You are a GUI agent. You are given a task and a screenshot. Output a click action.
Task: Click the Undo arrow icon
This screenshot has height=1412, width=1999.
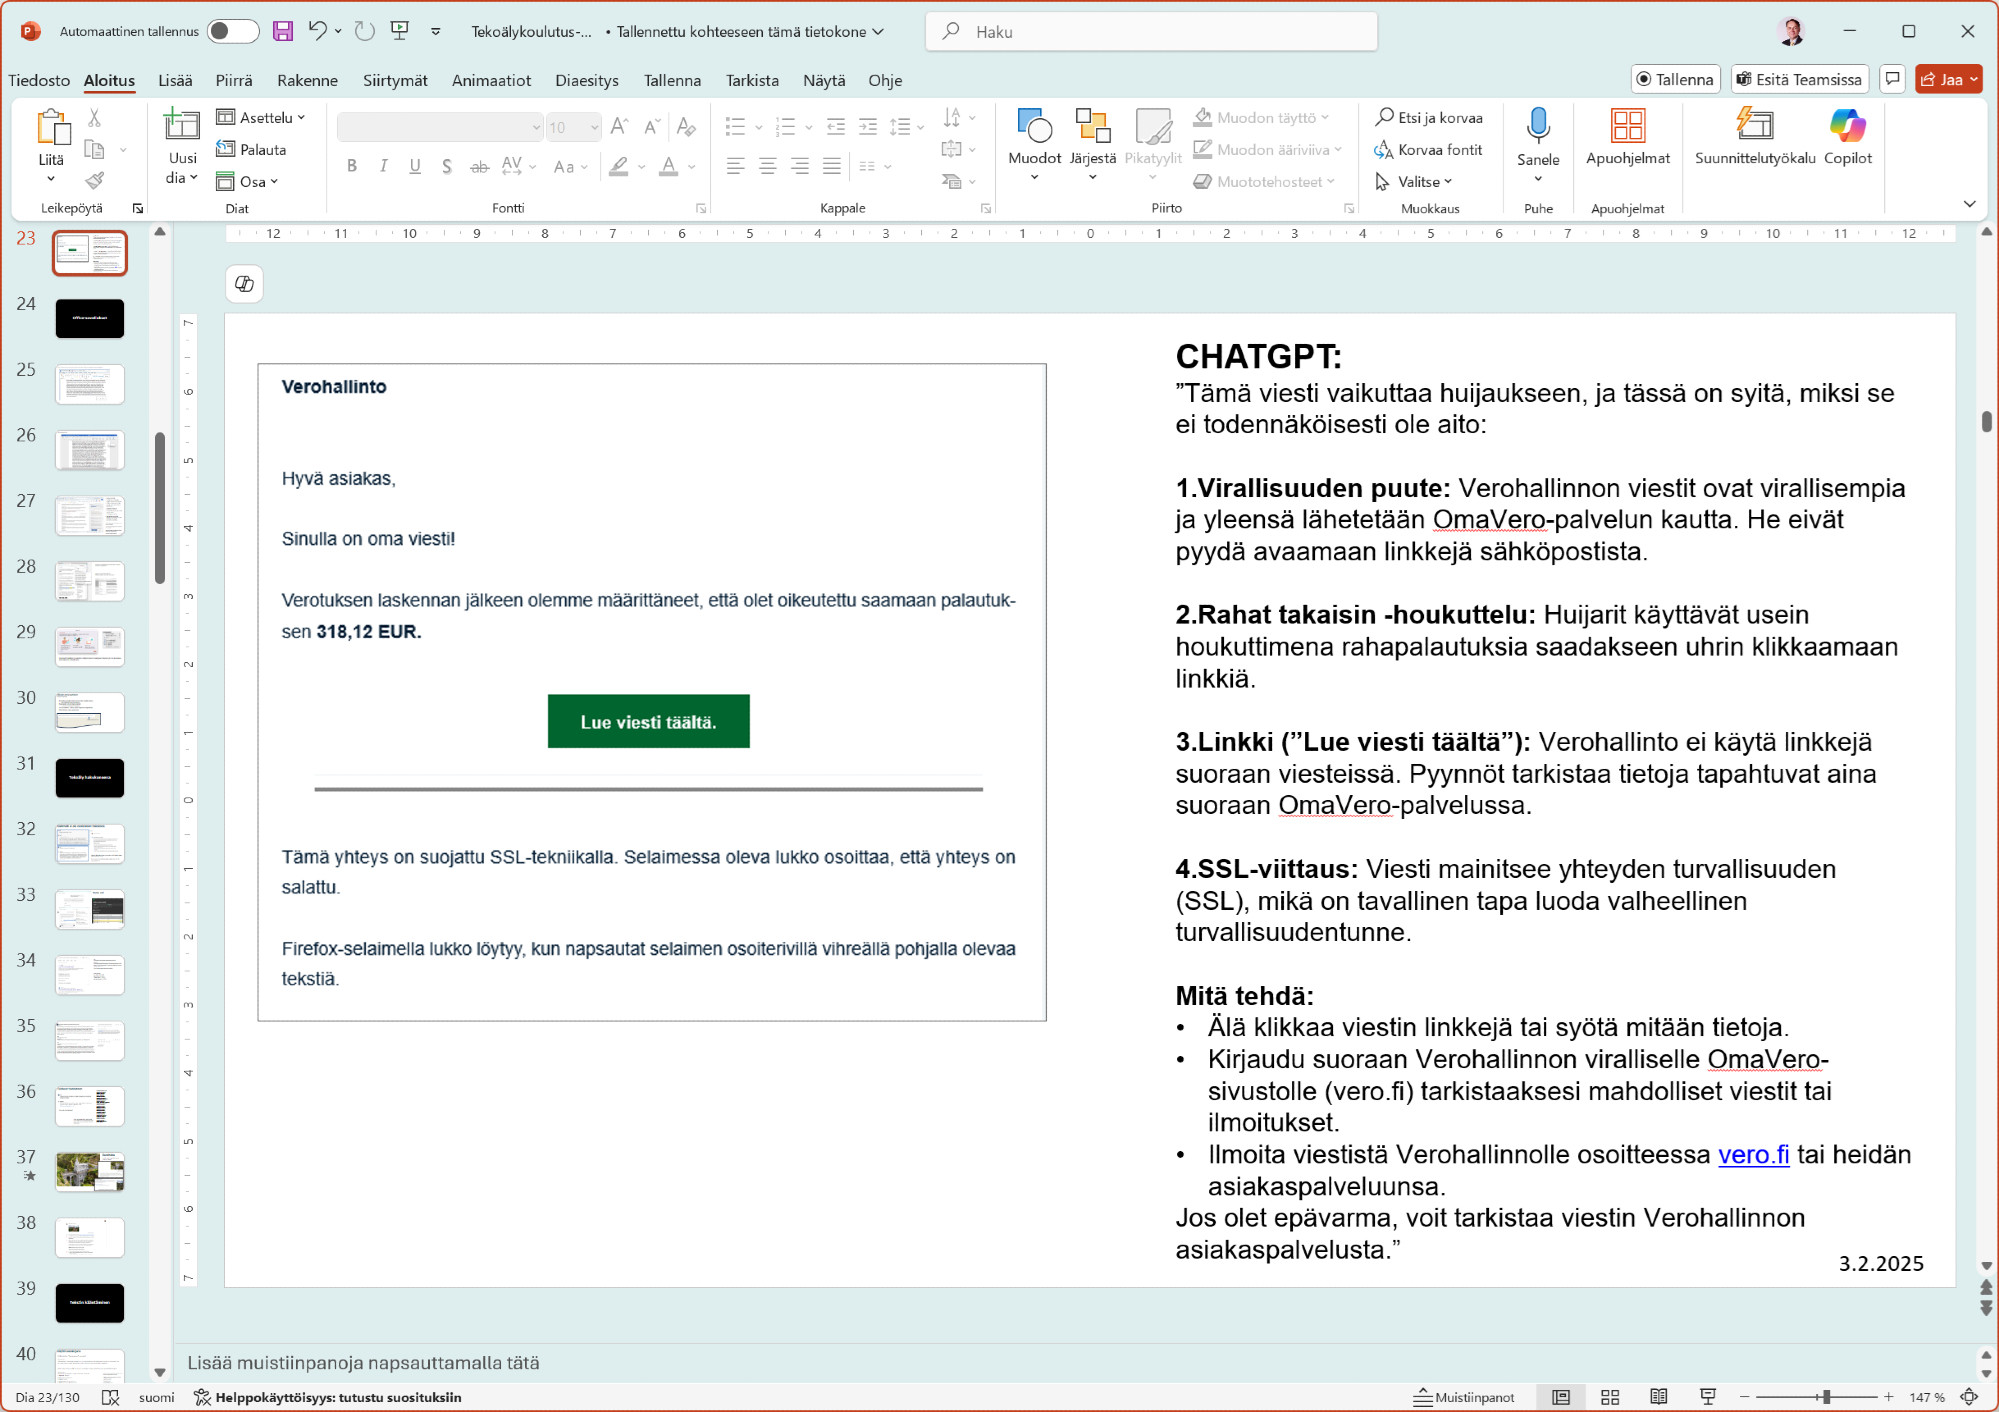317,31
